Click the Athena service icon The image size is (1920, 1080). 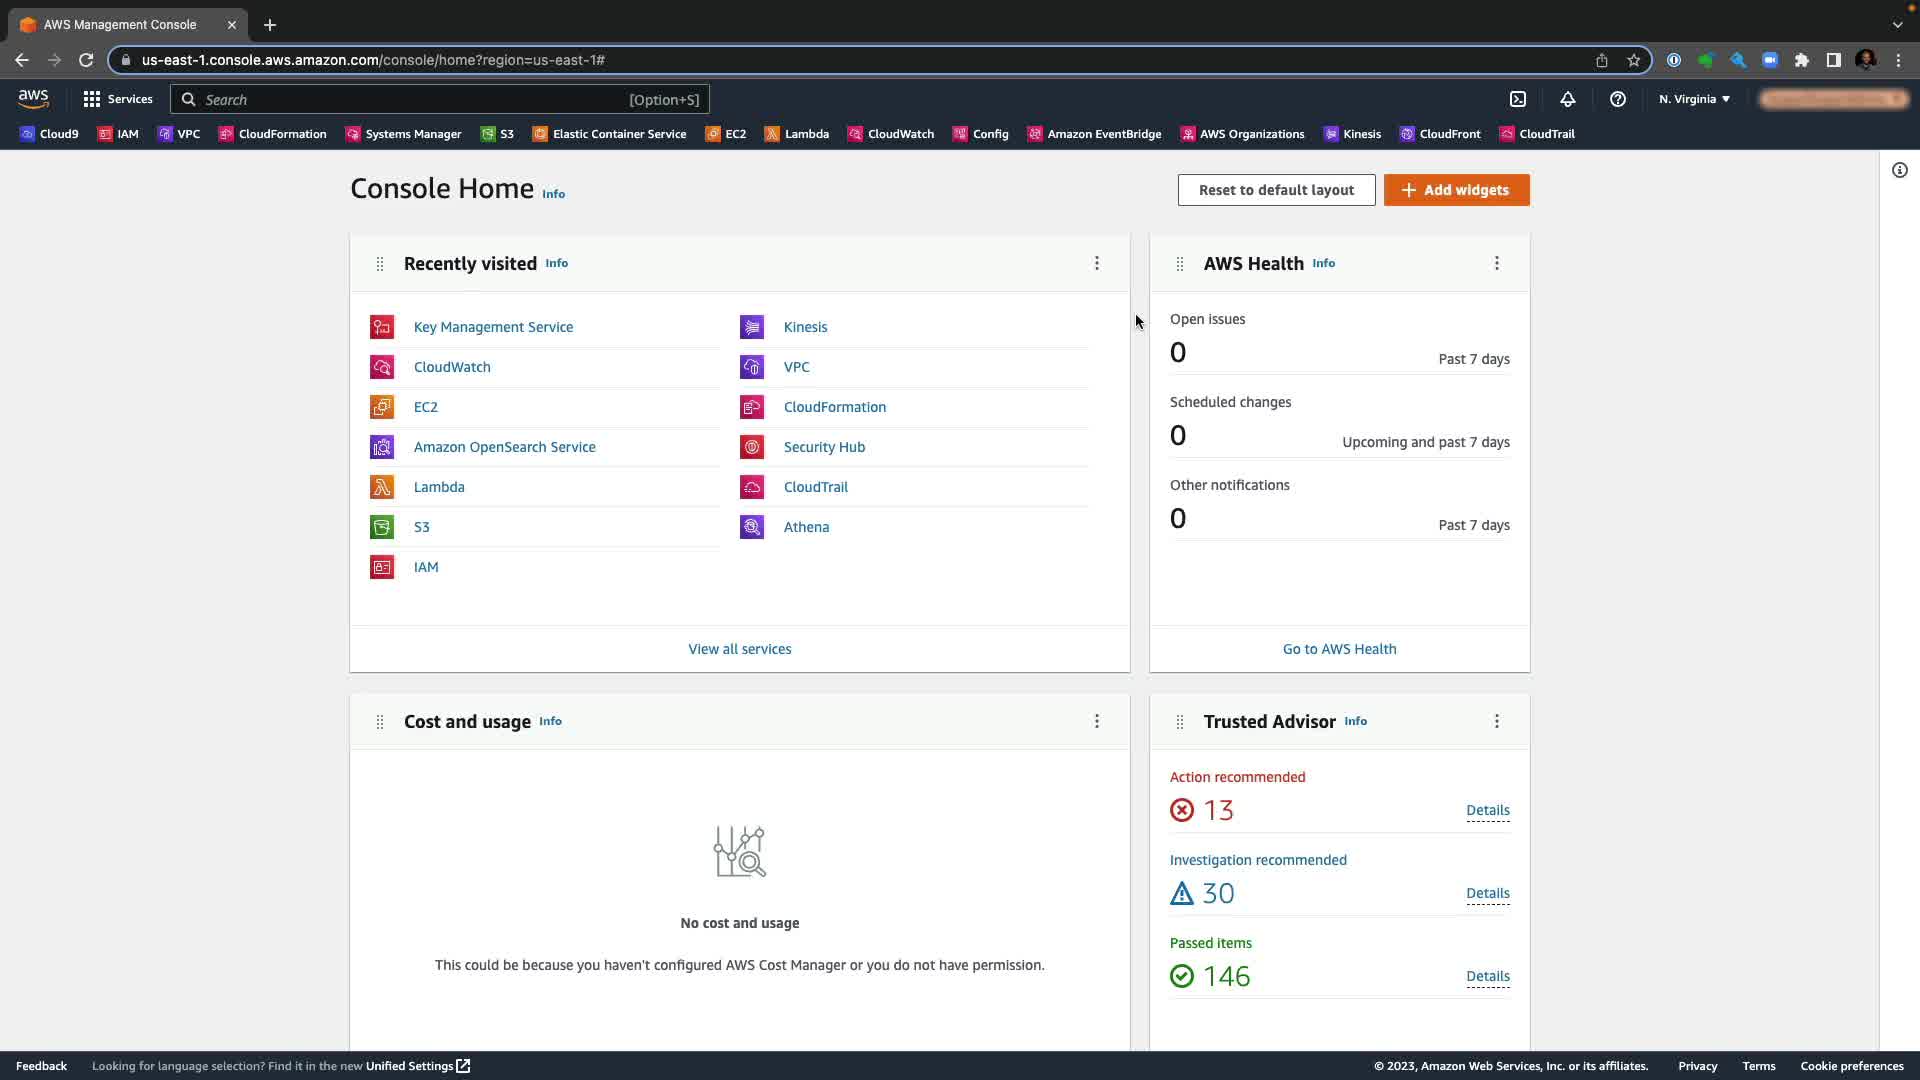pos(752,527)
